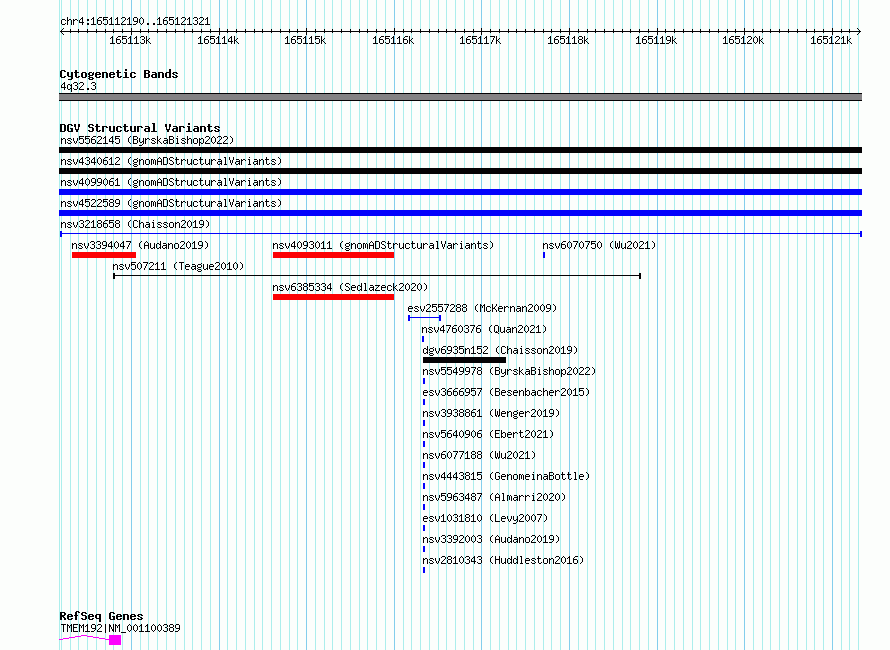The height and width of the screenshot is (650, 890).
Task: Open the nsv5963487 (Almarri2020) label
Action: tap(494, 497)
